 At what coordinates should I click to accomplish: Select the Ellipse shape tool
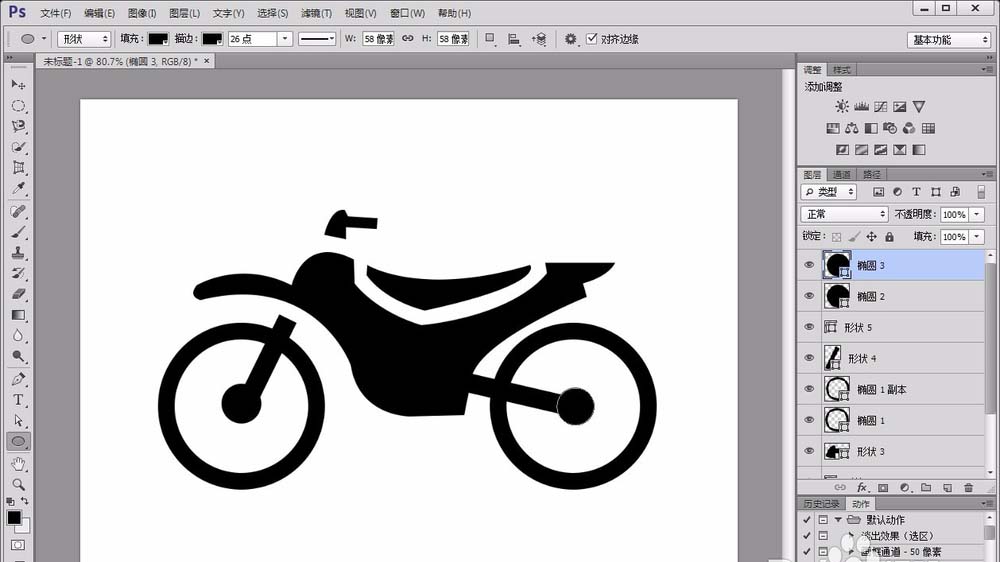18,441
